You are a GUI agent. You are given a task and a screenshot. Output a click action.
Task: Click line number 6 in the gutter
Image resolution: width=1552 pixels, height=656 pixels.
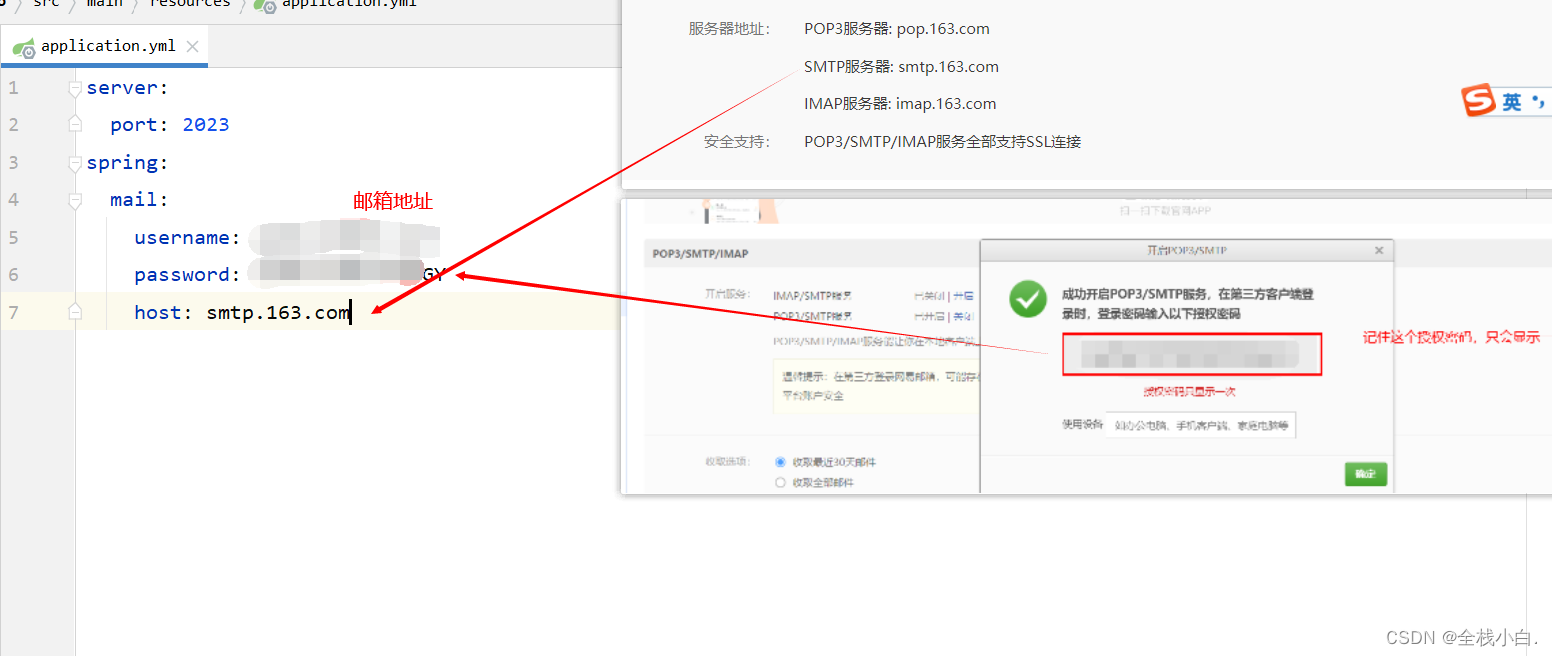tap(13, 275)
